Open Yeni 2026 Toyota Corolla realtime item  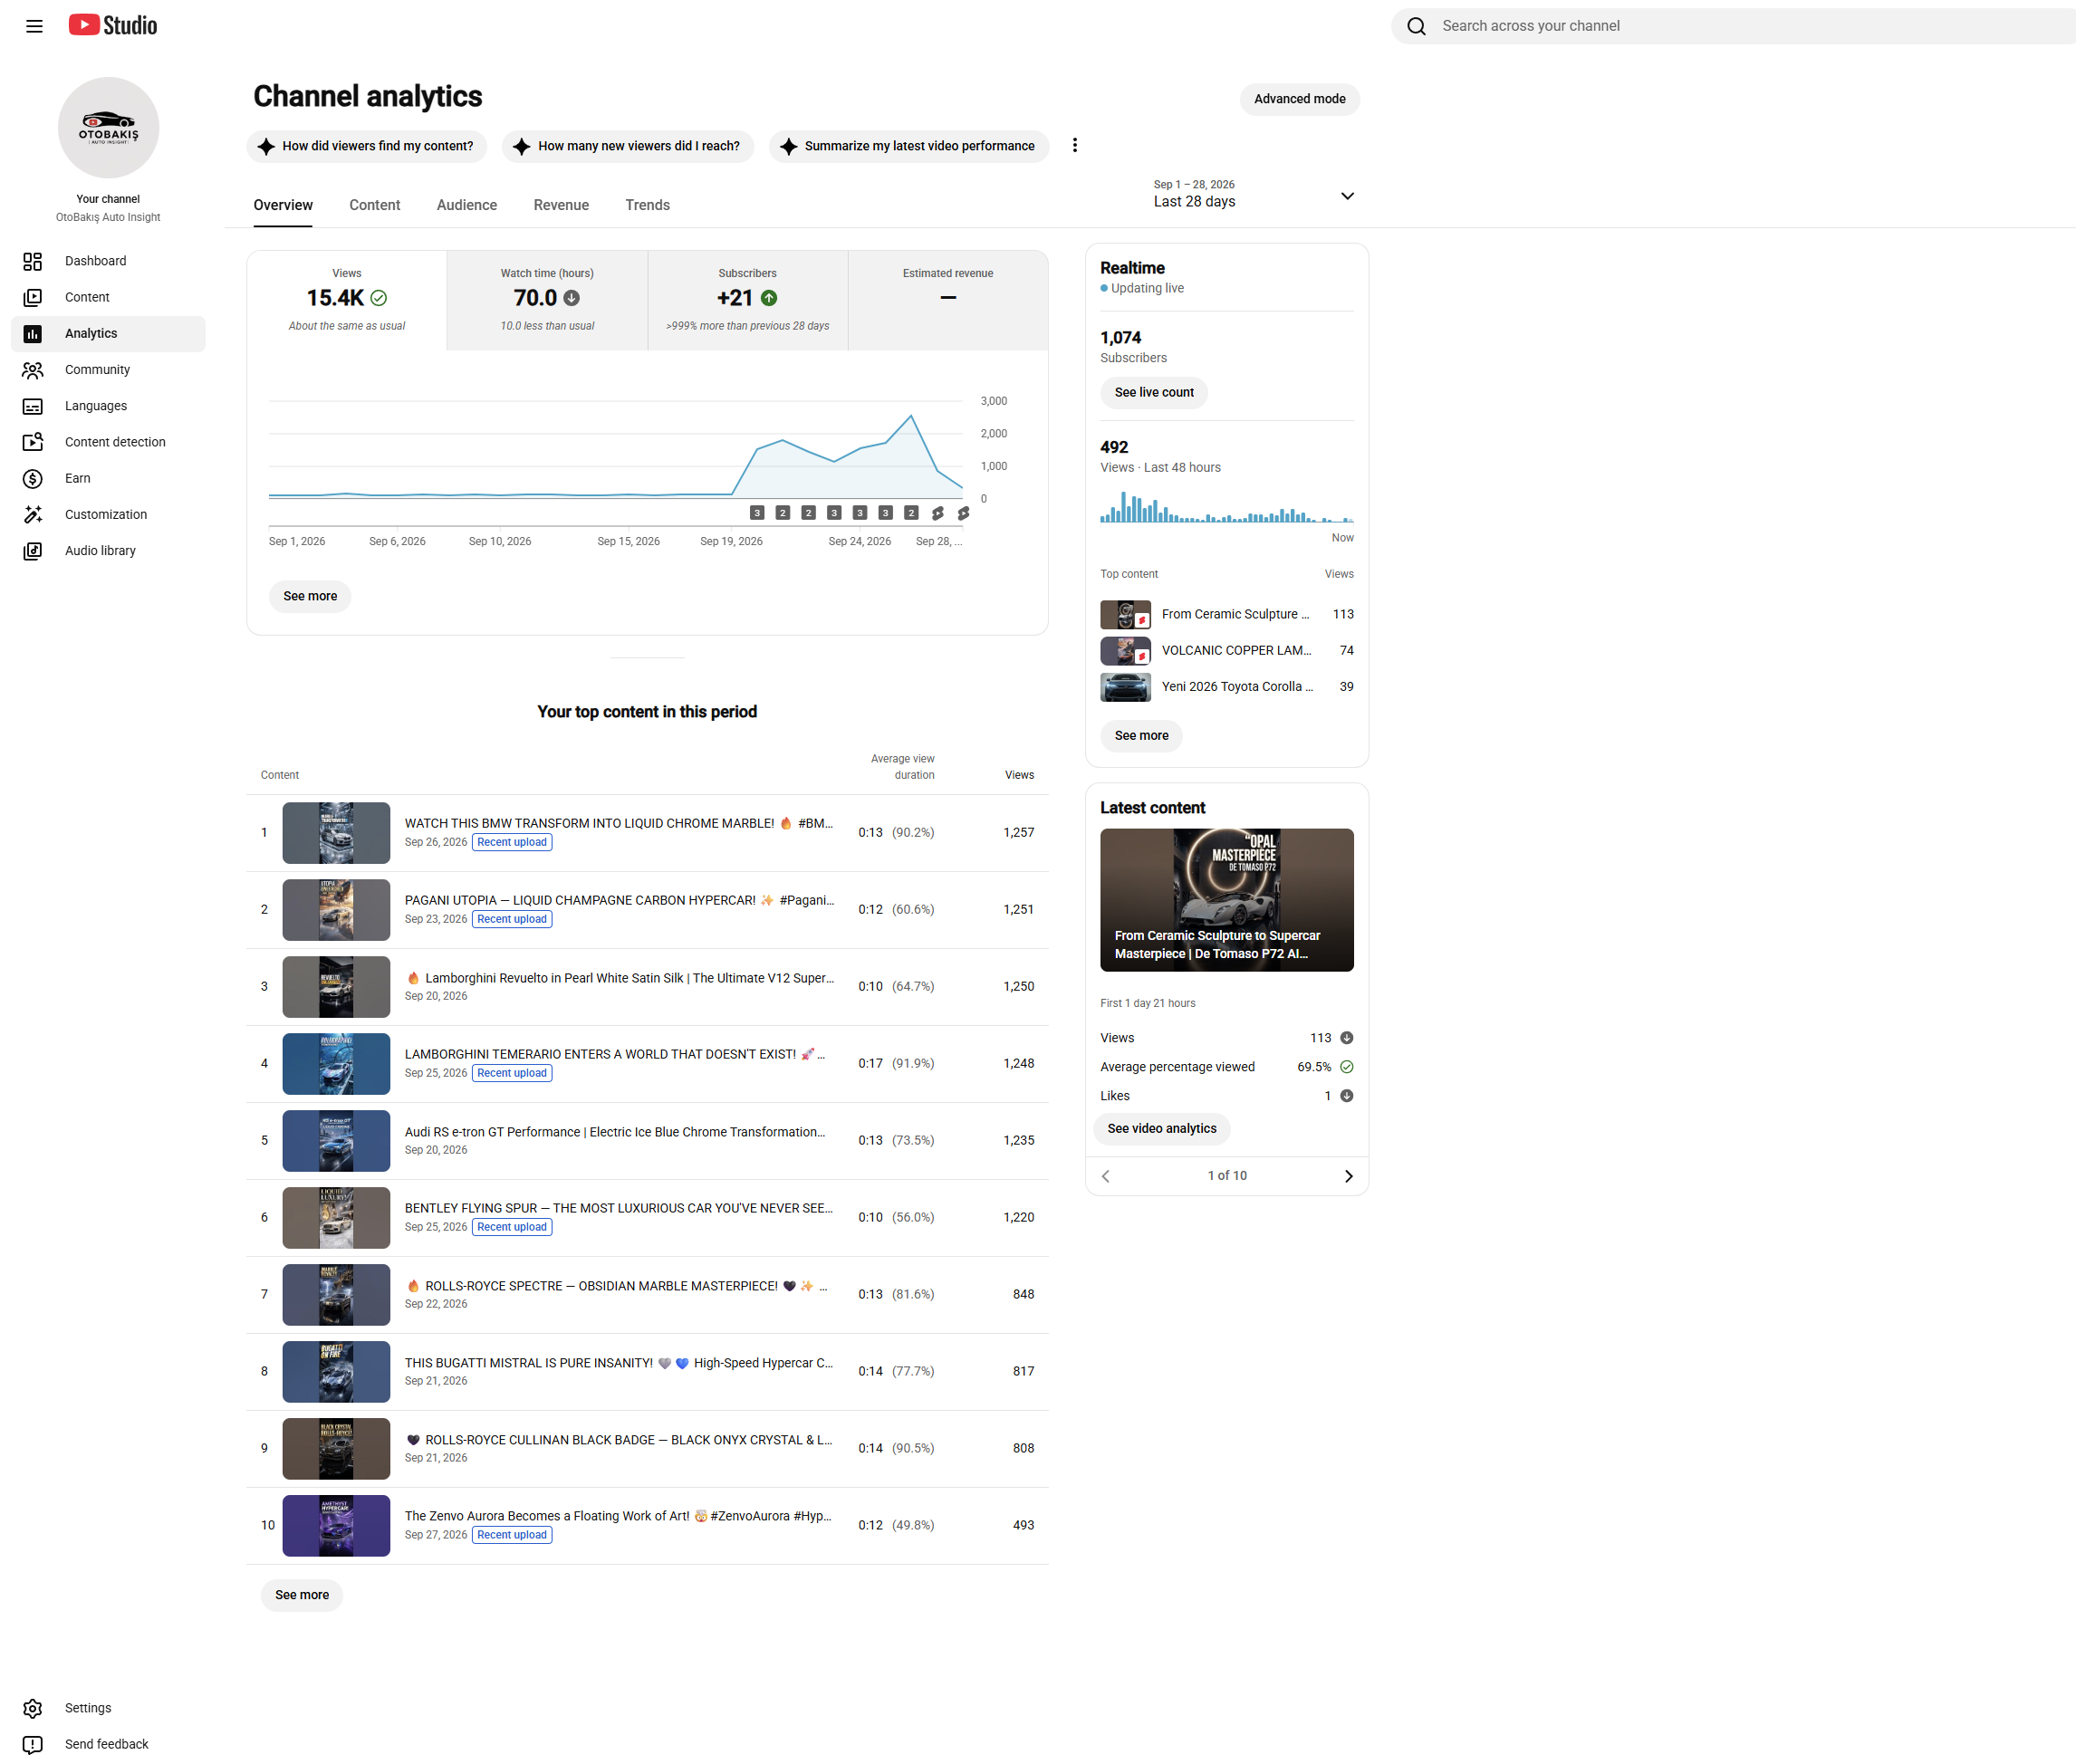point(1227,687)
